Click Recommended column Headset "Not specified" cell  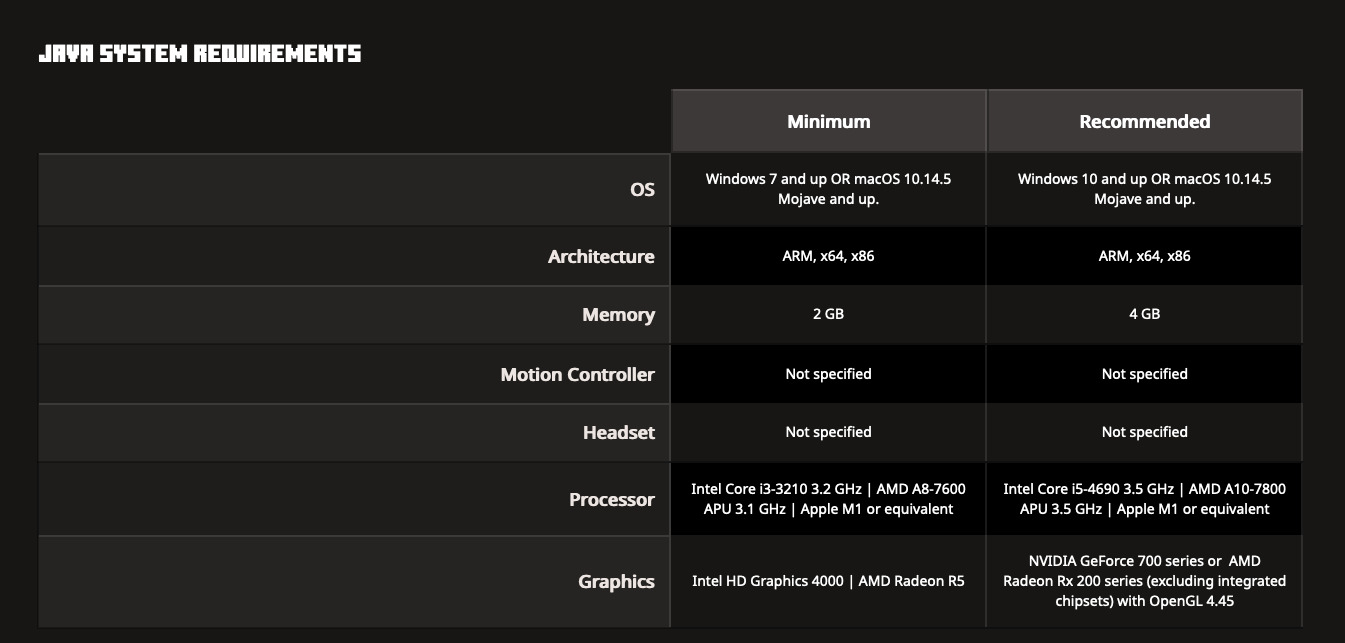coord(1144,432)
